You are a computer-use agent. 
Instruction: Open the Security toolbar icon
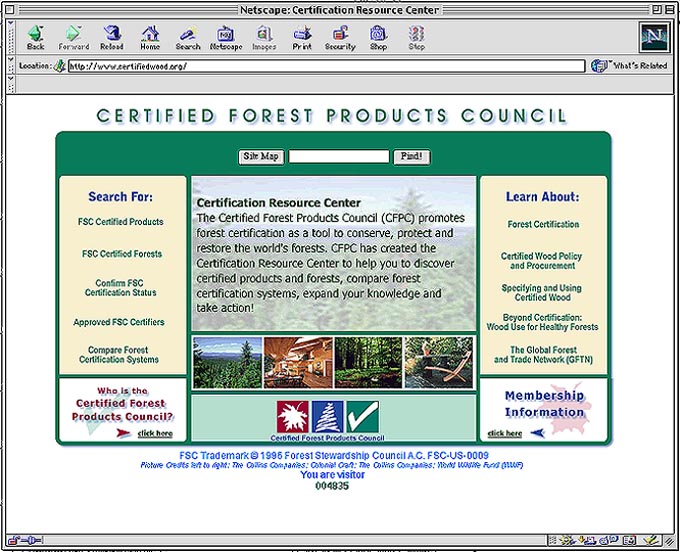pos(340,37)
